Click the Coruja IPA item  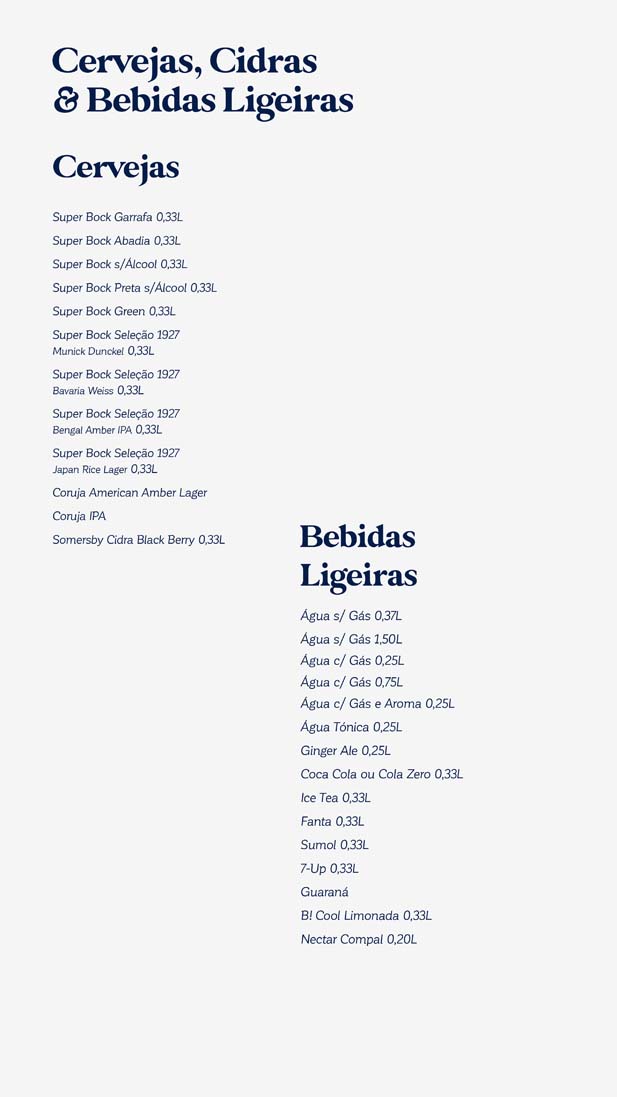[x=79, y=517]
